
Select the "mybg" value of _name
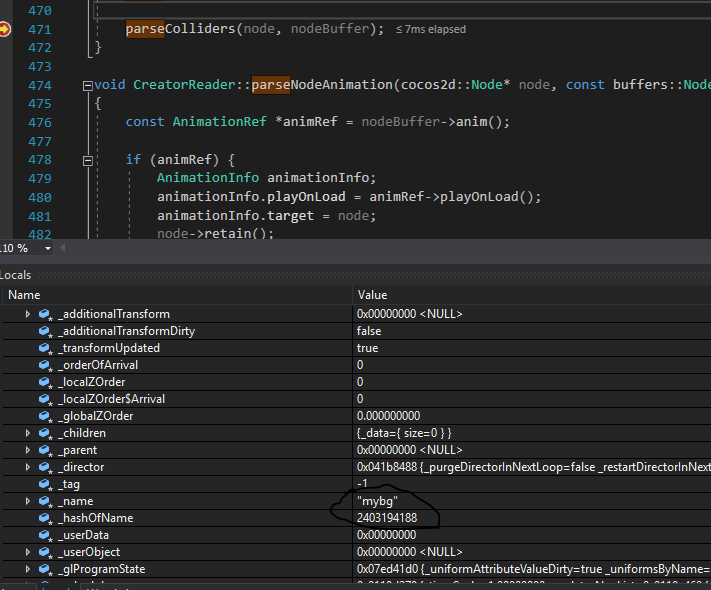[377, 501]
